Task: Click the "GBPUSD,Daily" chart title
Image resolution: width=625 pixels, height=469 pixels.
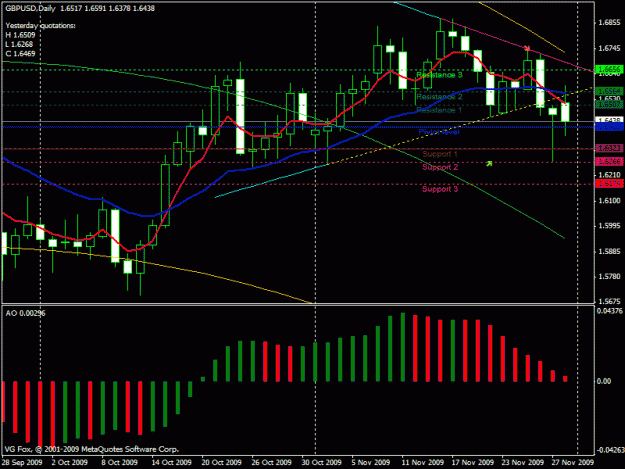Action: tap(30, 8)
